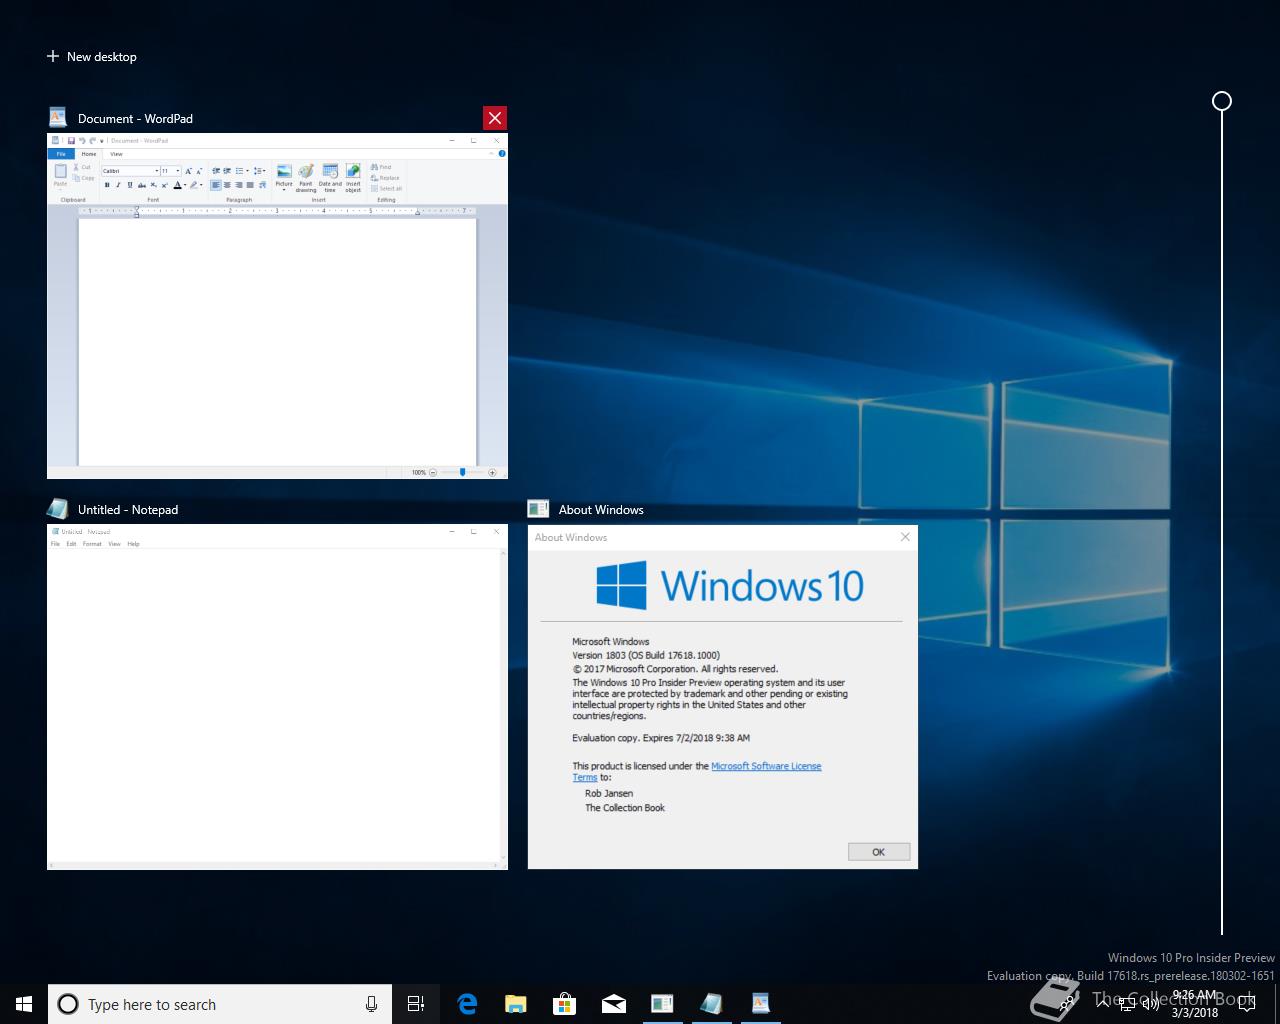Expand the text highlight color dropdown arrow
This screenshot has width=1280, height=1024.
[x=201, y=185]
